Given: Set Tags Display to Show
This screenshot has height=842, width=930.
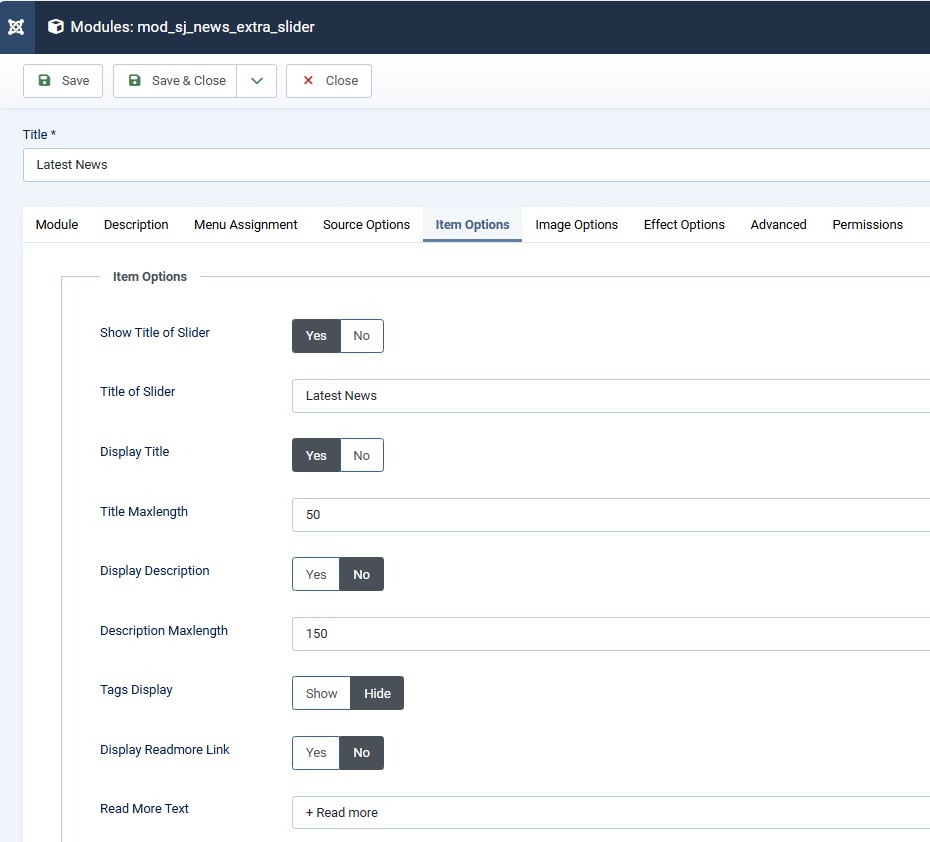Looking at the screenshot, I should 321,694.
